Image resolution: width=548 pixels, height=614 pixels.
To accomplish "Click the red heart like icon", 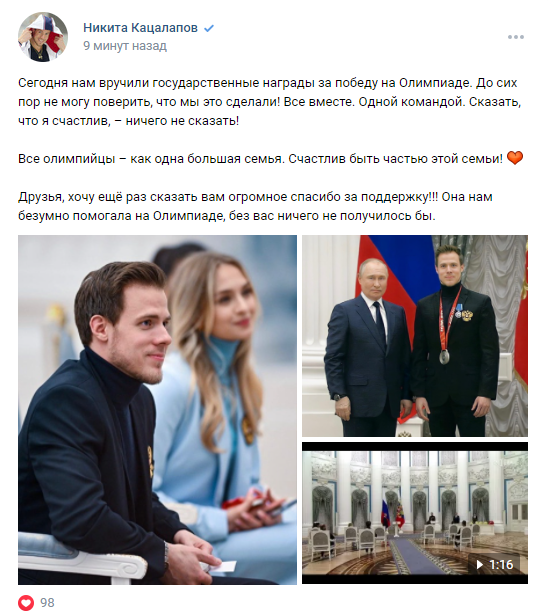I will pos(26,602).
